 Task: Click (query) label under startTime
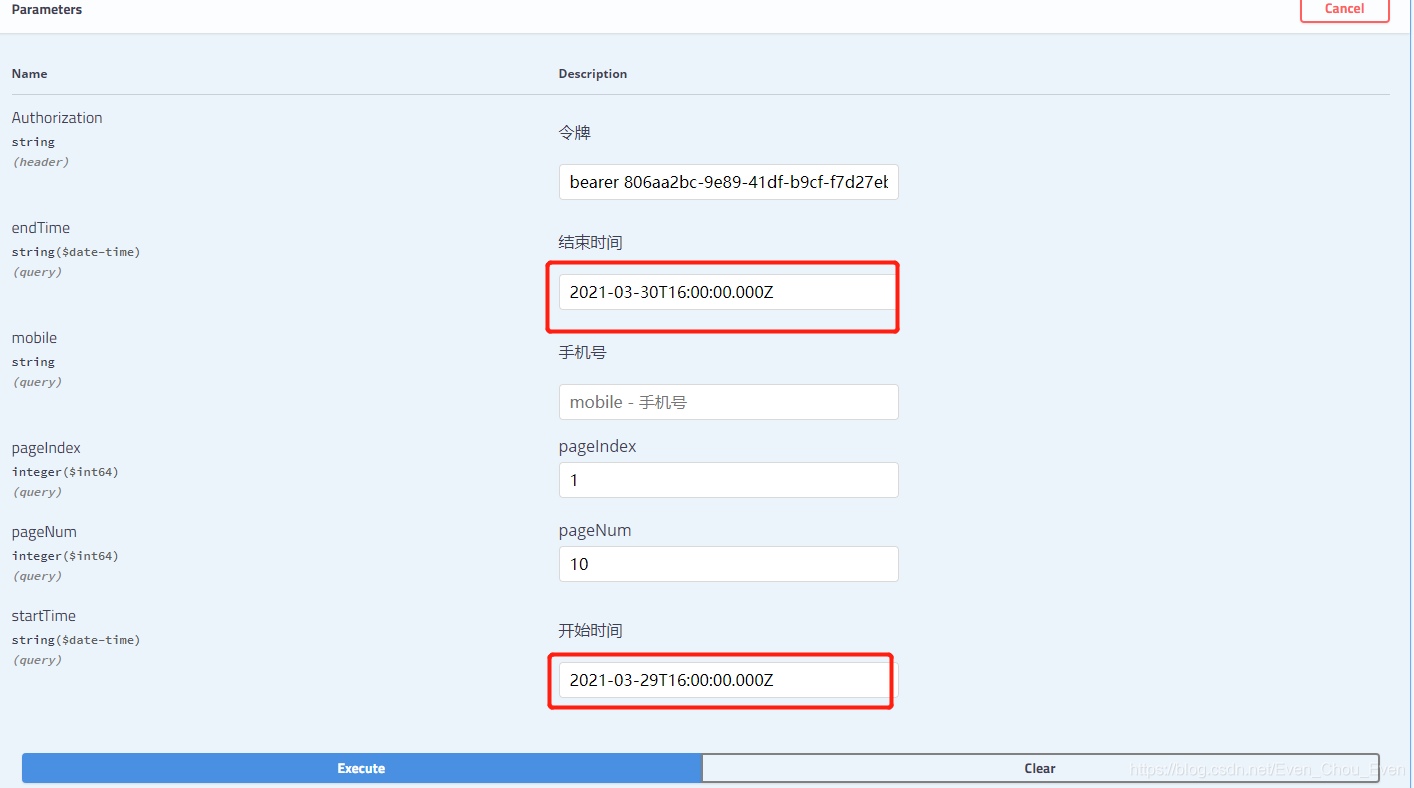[37, 660]
